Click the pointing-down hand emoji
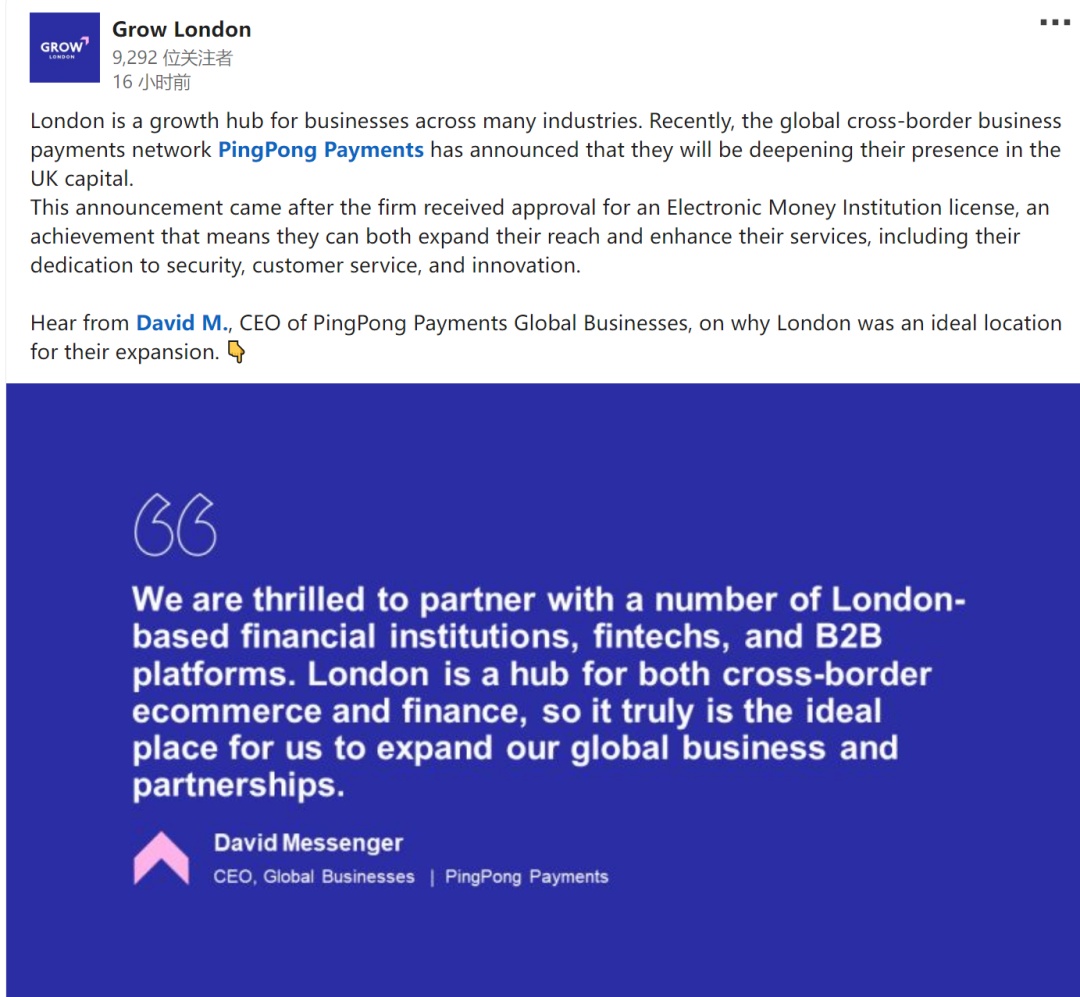The image size is (1080, 997). [236, 352]
